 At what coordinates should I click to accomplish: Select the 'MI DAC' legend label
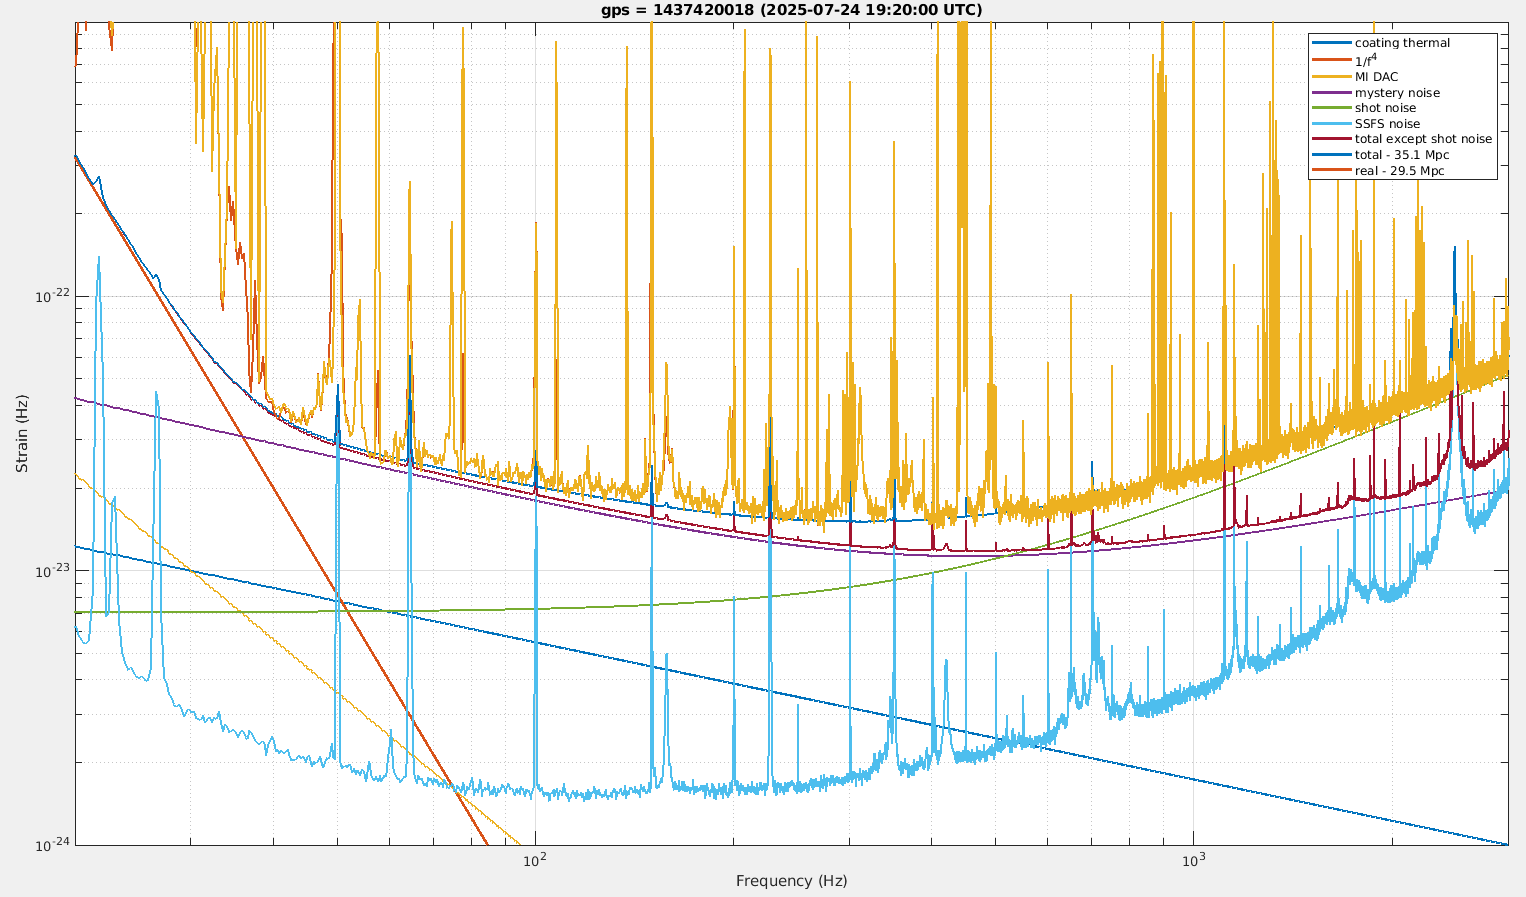click(x=1376, y=77)
